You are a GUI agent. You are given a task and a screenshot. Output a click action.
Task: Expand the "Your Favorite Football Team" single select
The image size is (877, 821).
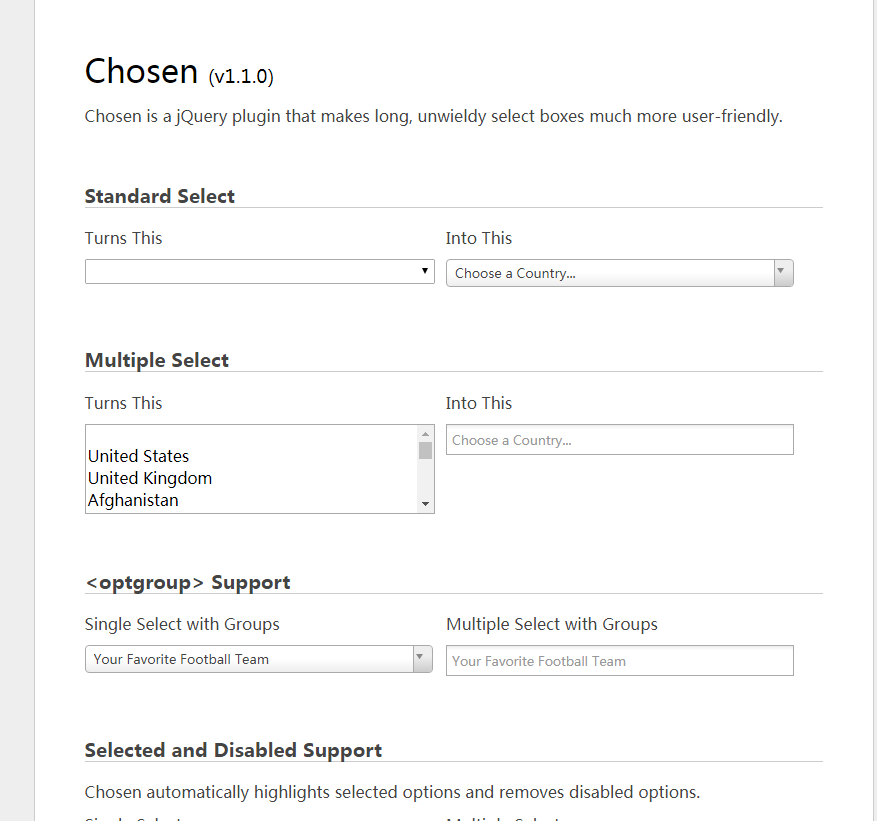(x=250, y=659)
